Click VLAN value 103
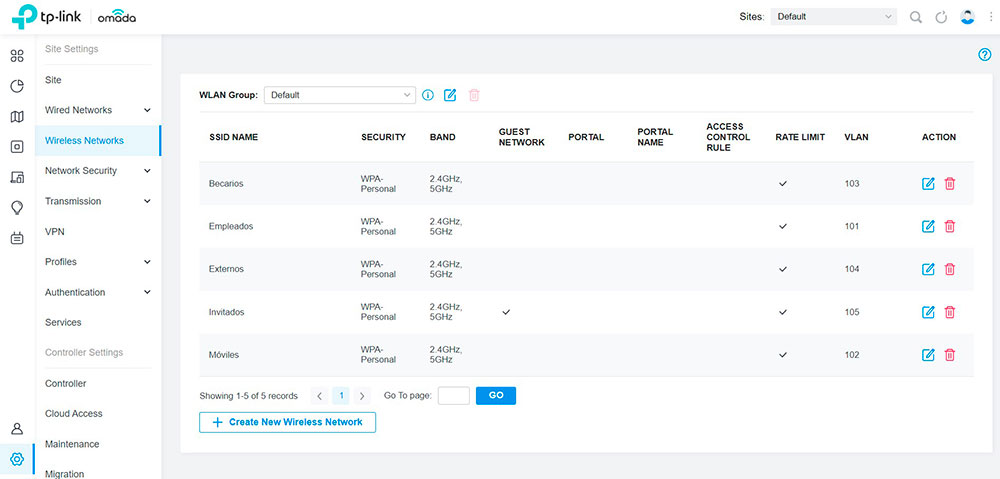 (852, 184)
